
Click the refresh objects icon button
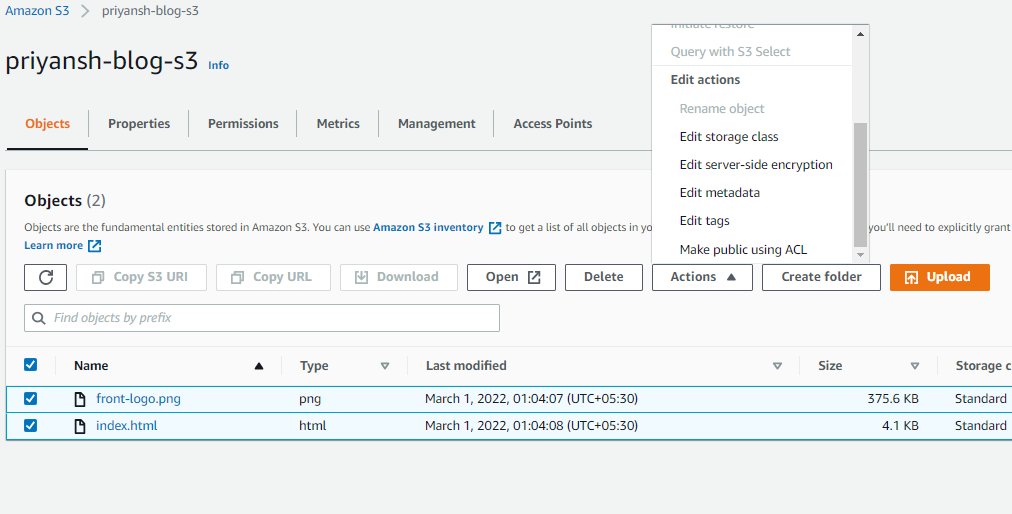point(46,277)
